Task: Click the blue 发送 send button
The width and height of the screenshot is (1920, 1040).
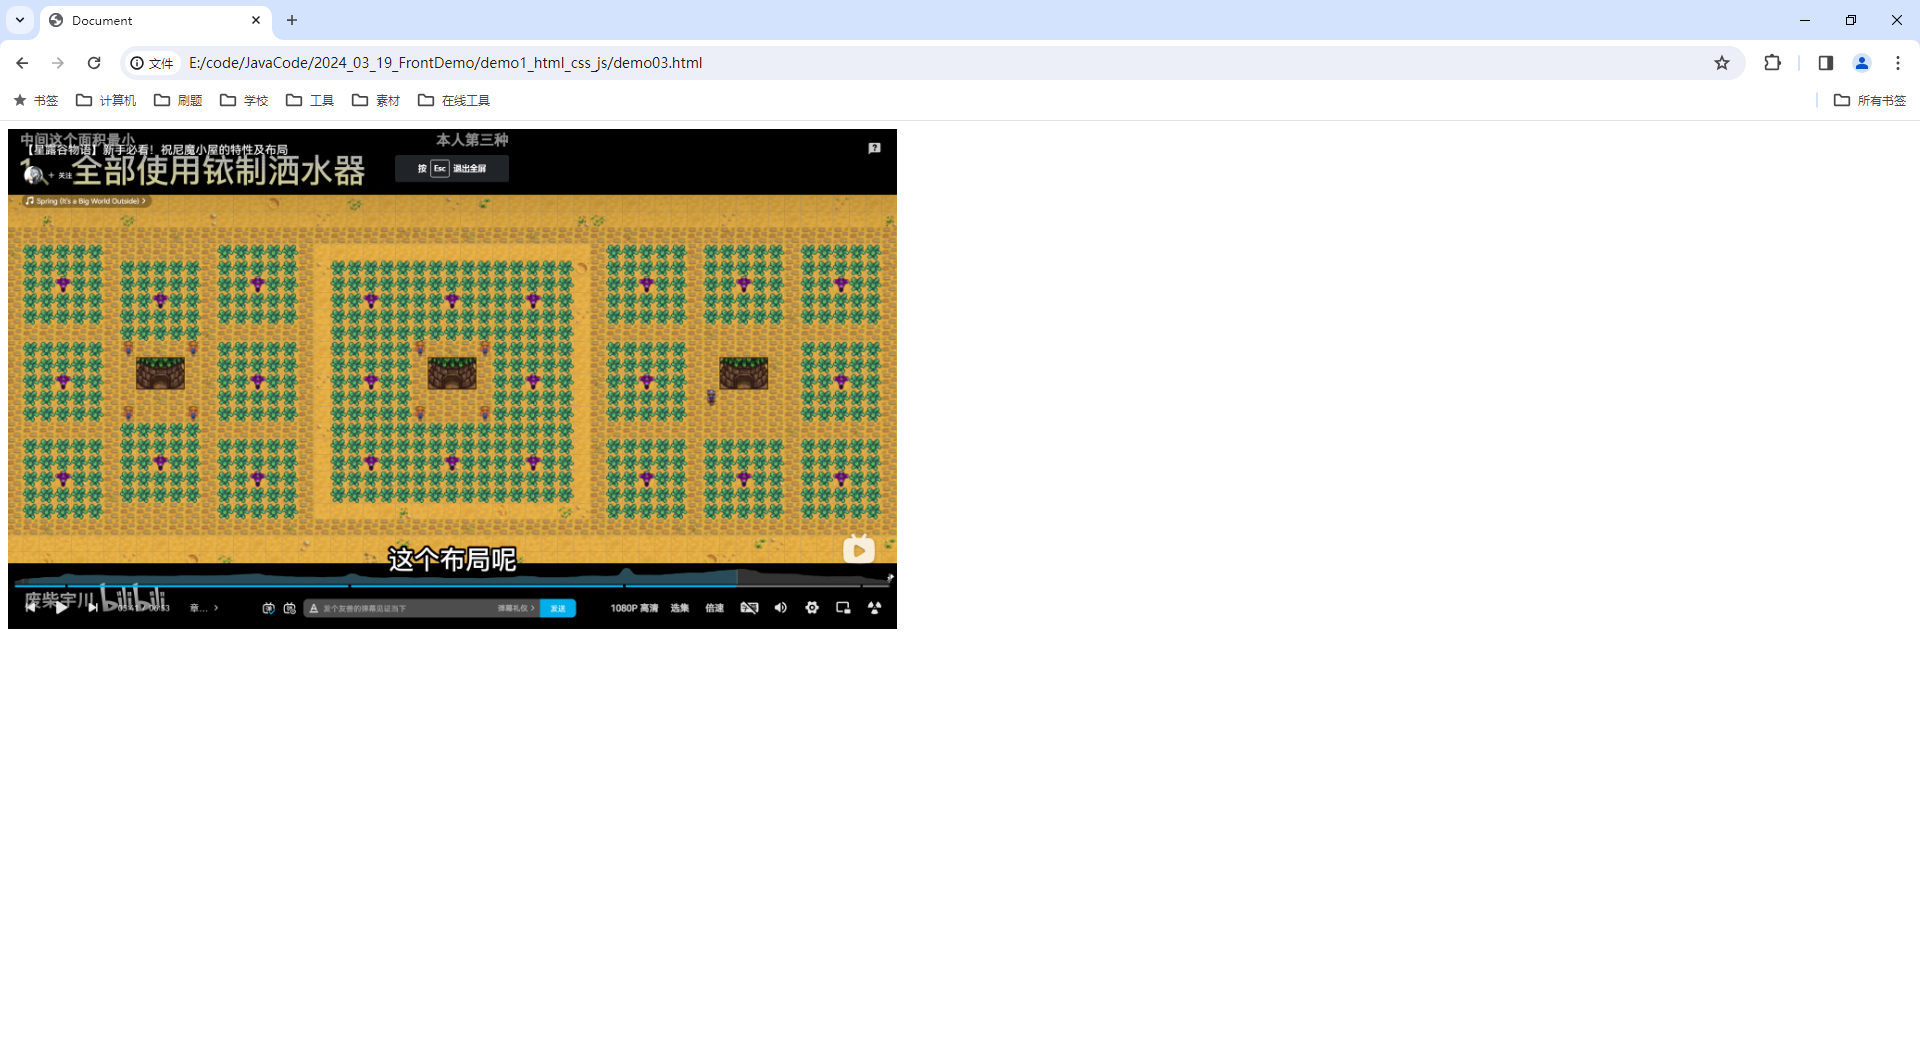Action: [x=558, y=608]
